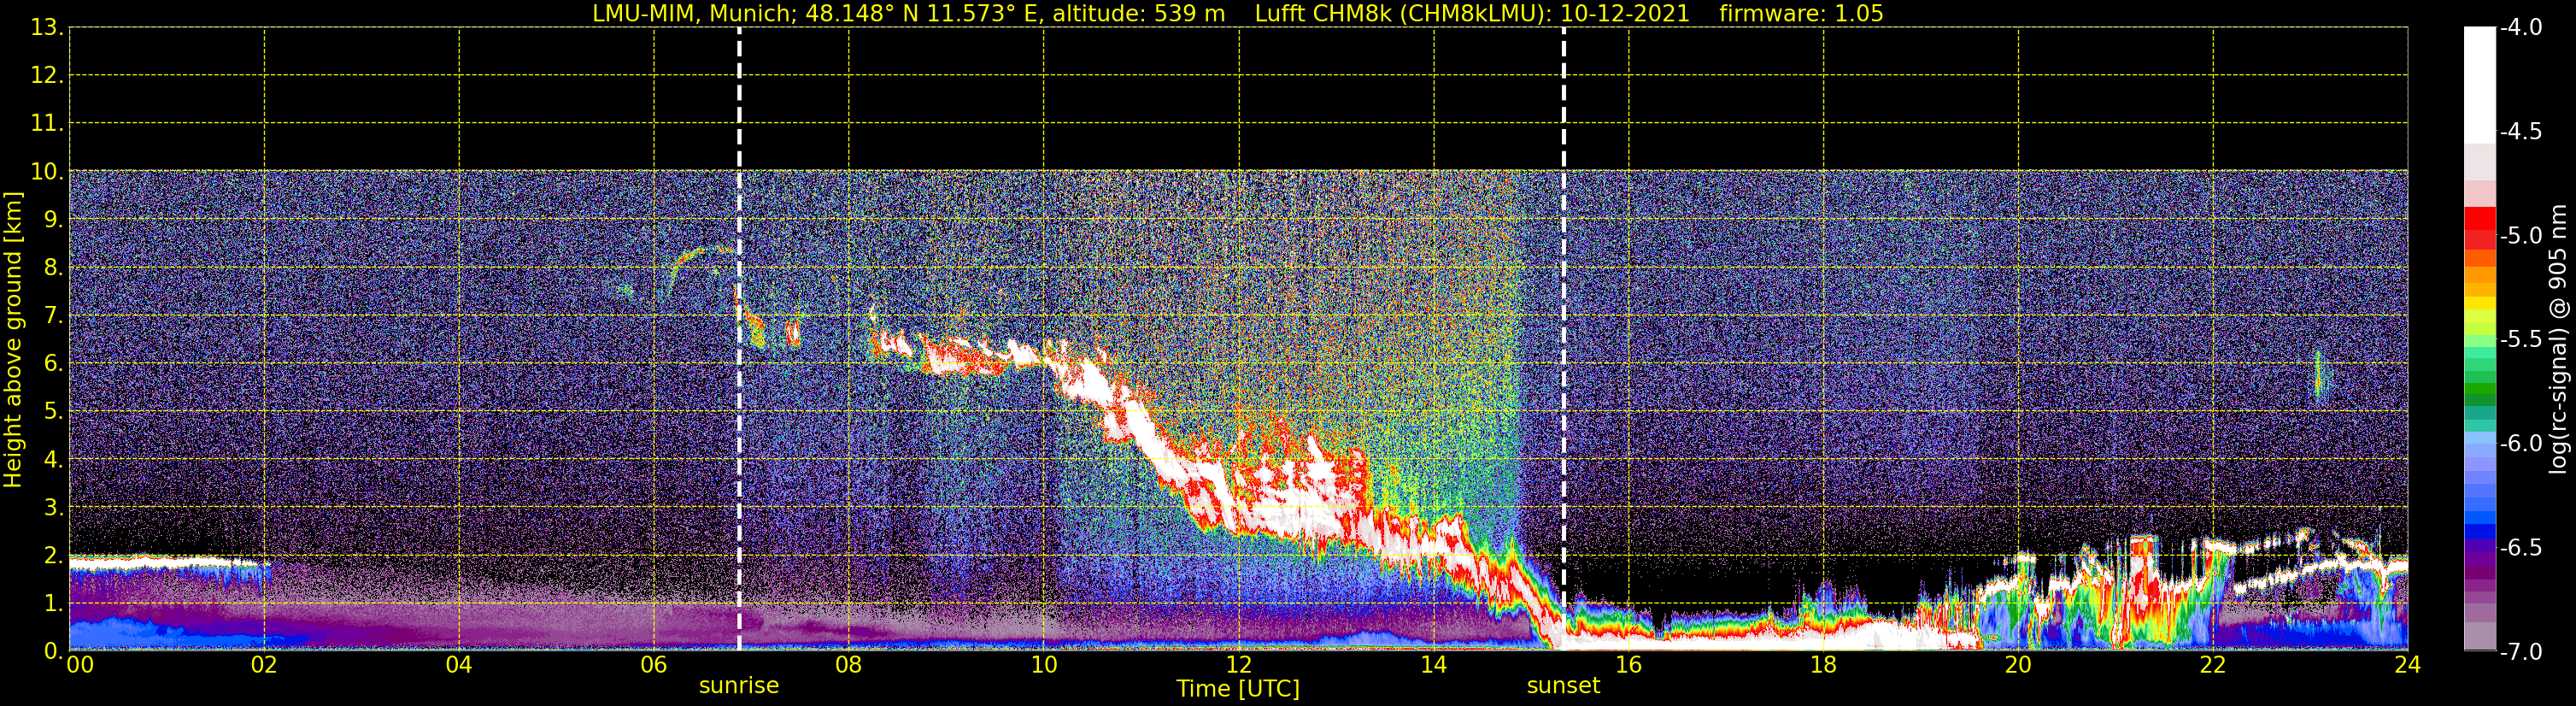Image resolution: width=2576 pixels, height=706 pixels.
Task: Click the time axis tick label '18'
Action: pos(1824,666)
